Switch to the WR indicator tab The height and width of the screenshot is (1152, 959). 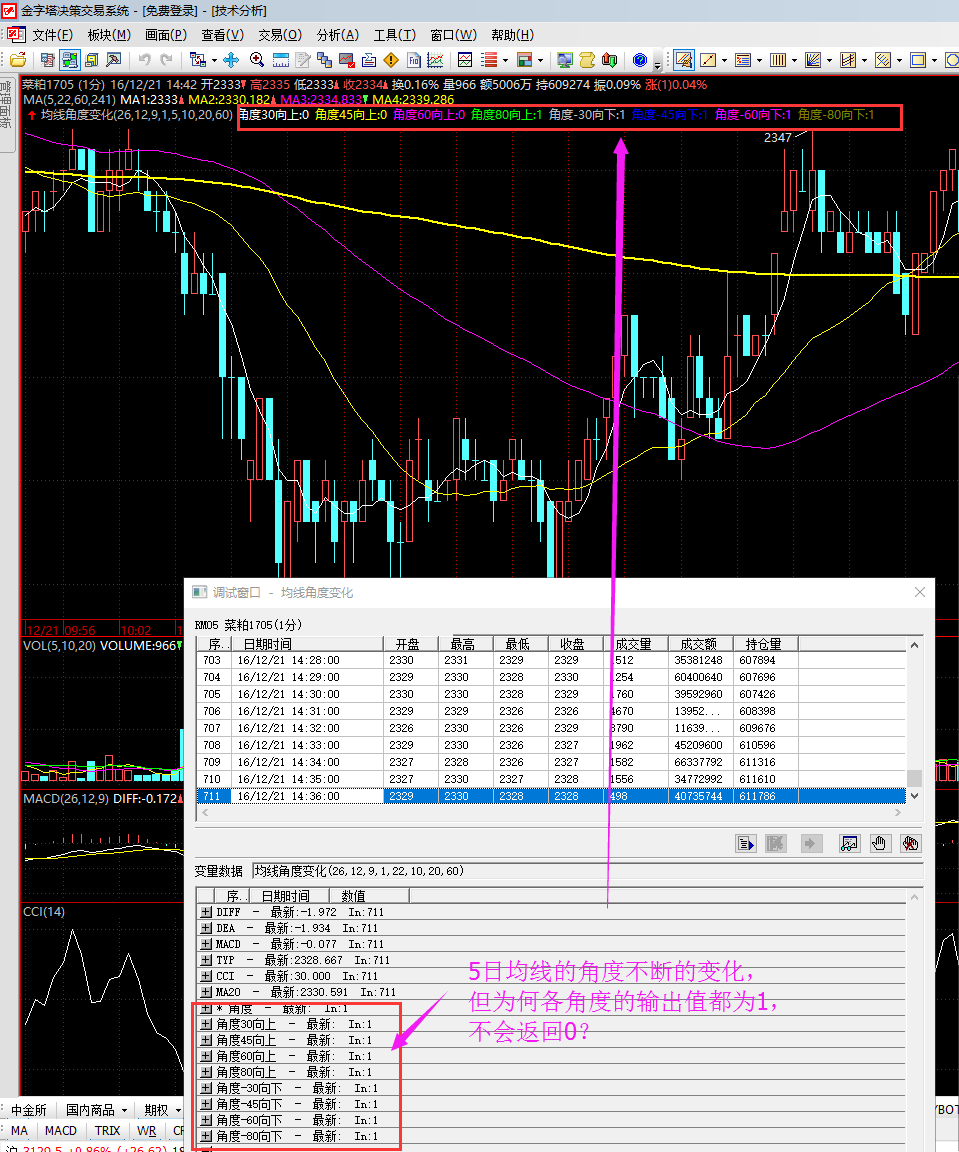[146, 1131]
